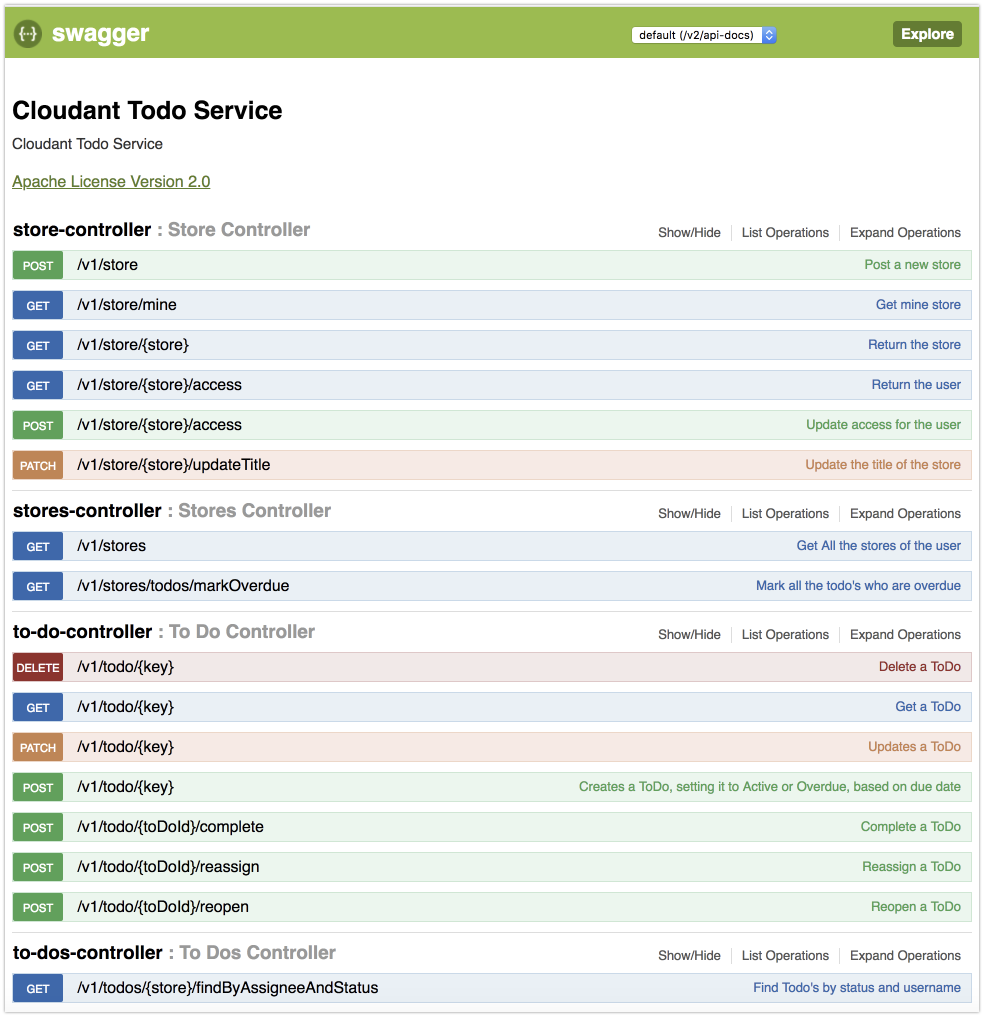Click PATCH badge for /v1/todo/{key}

click(38, 748)
